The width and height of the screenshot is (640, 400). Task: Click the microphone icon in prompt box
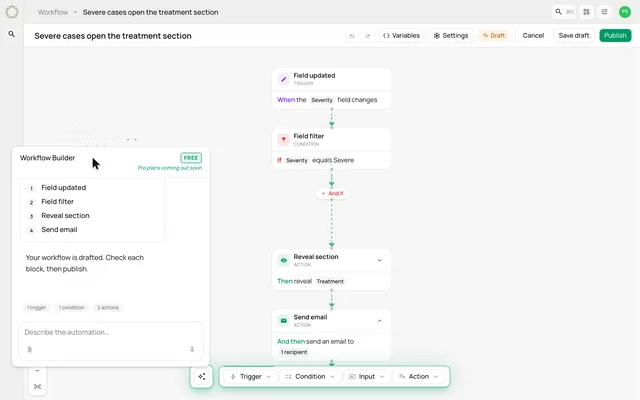click(x=192, y=349)
